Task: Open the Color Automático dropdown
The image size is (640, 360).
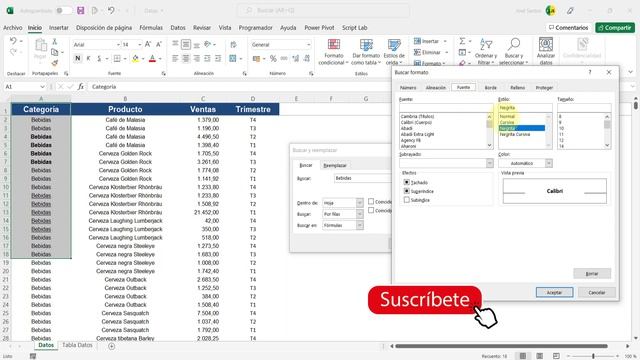Action: pyautogui.click(x=549, y=163)
